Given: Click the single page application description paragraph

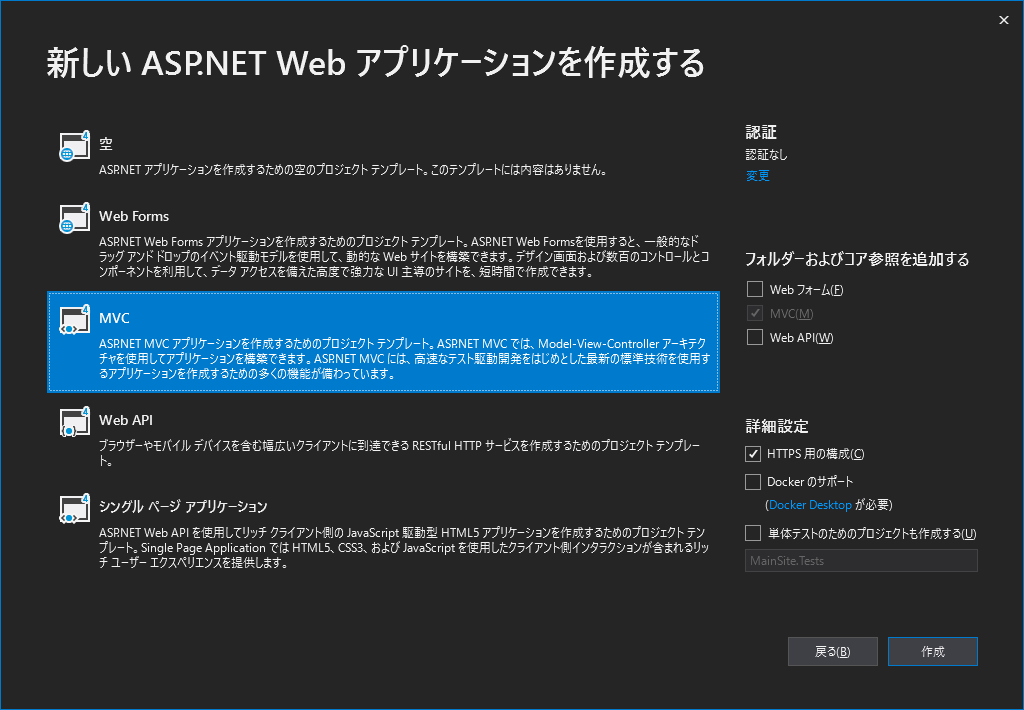Looking at the screenshot, I should click(404, 547).
